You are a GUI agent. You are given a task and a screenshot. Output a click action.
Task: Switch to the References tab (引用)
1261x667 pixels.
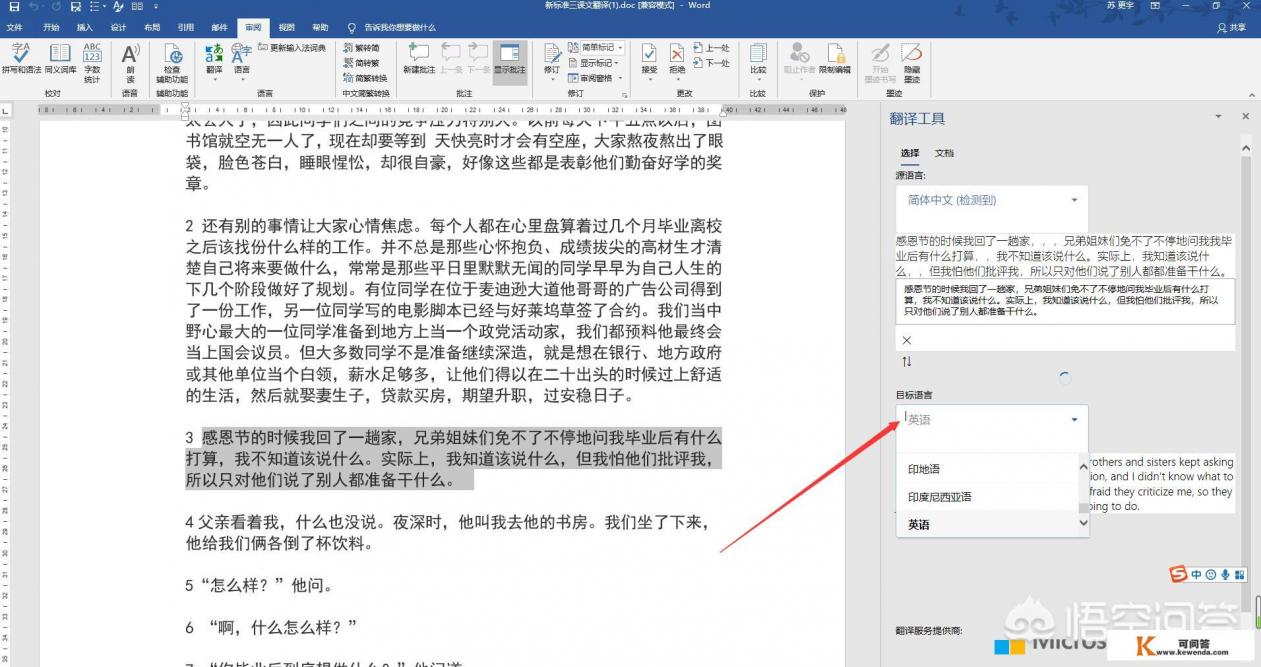[x=185, y=27]
